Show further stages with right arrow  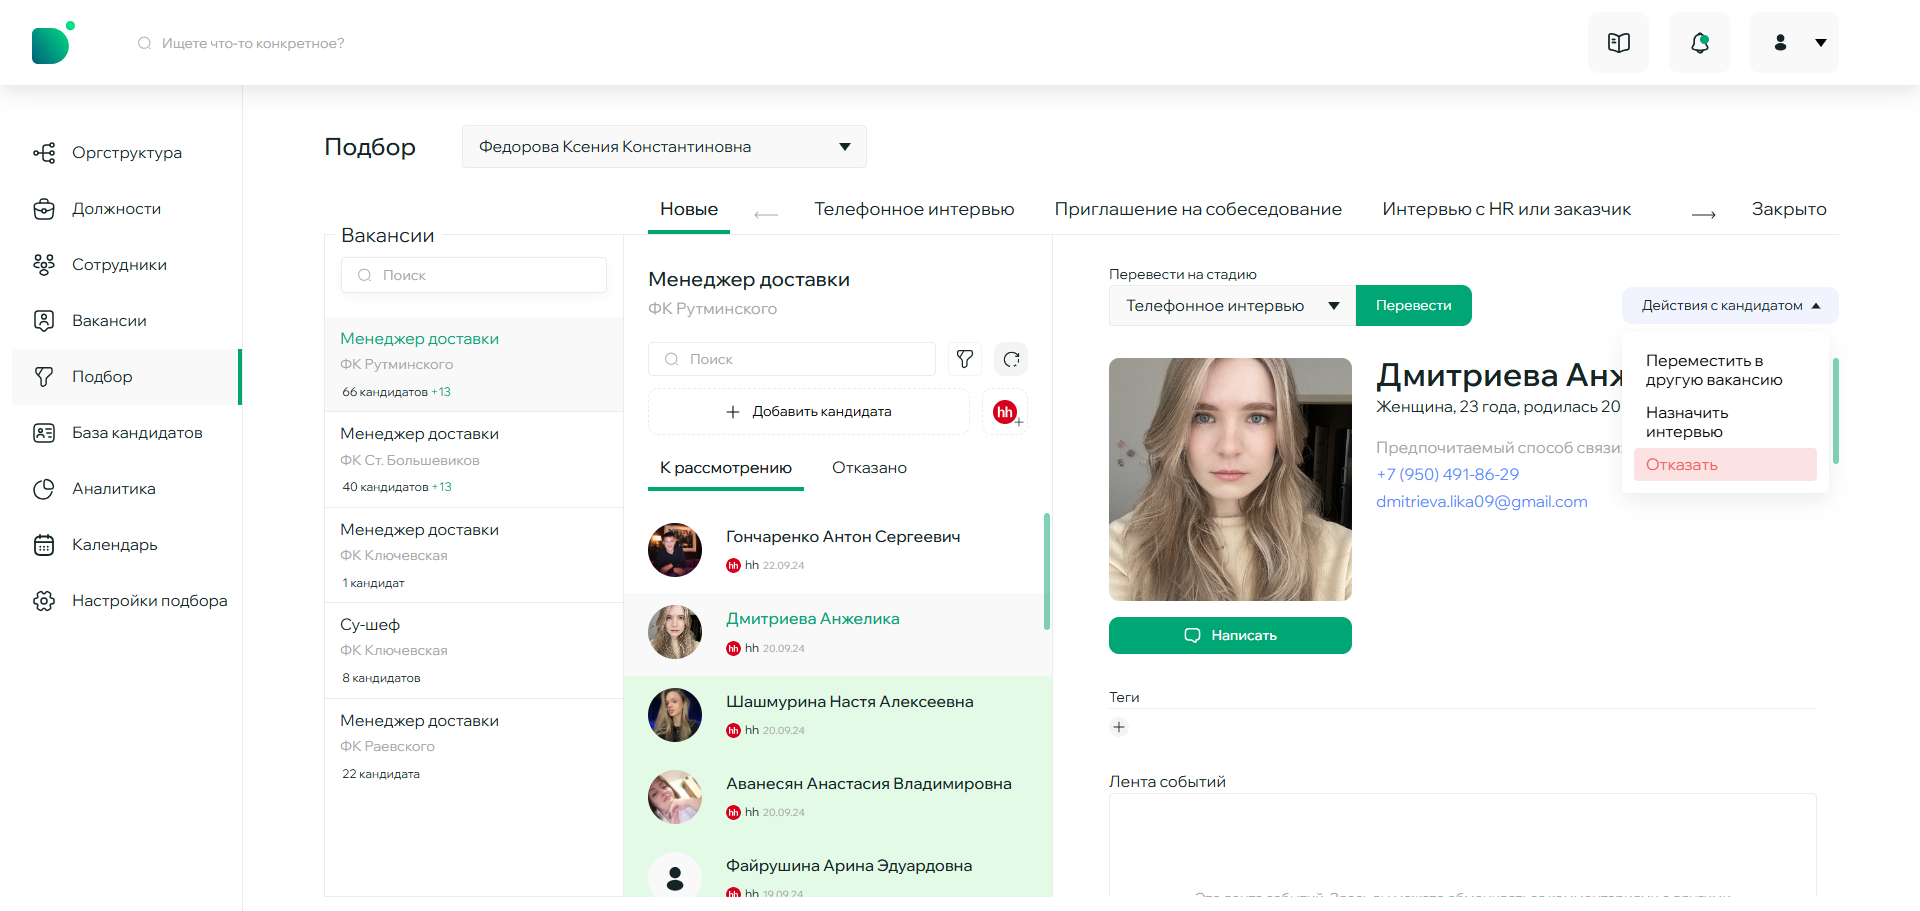point(1704,214)
